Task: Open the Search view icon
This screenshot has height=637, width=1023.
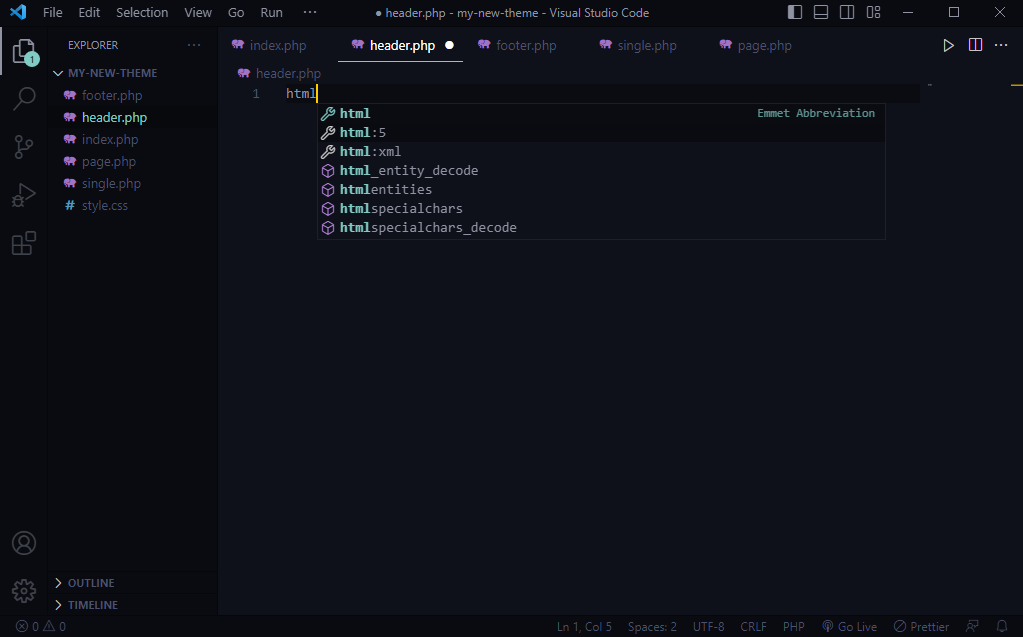Action: (x=23, y=99)
